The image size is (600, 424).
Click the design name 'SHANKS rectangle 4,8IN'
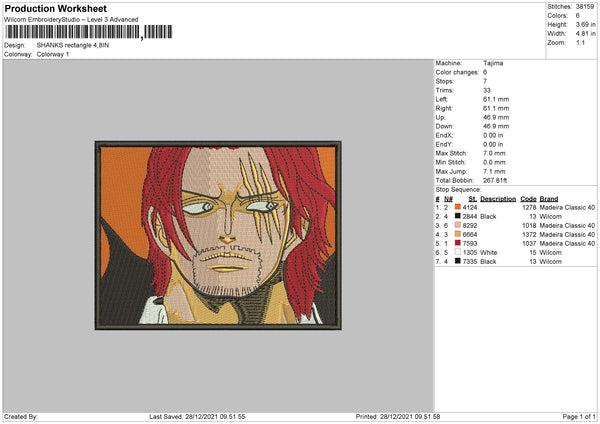pos(73,45)
